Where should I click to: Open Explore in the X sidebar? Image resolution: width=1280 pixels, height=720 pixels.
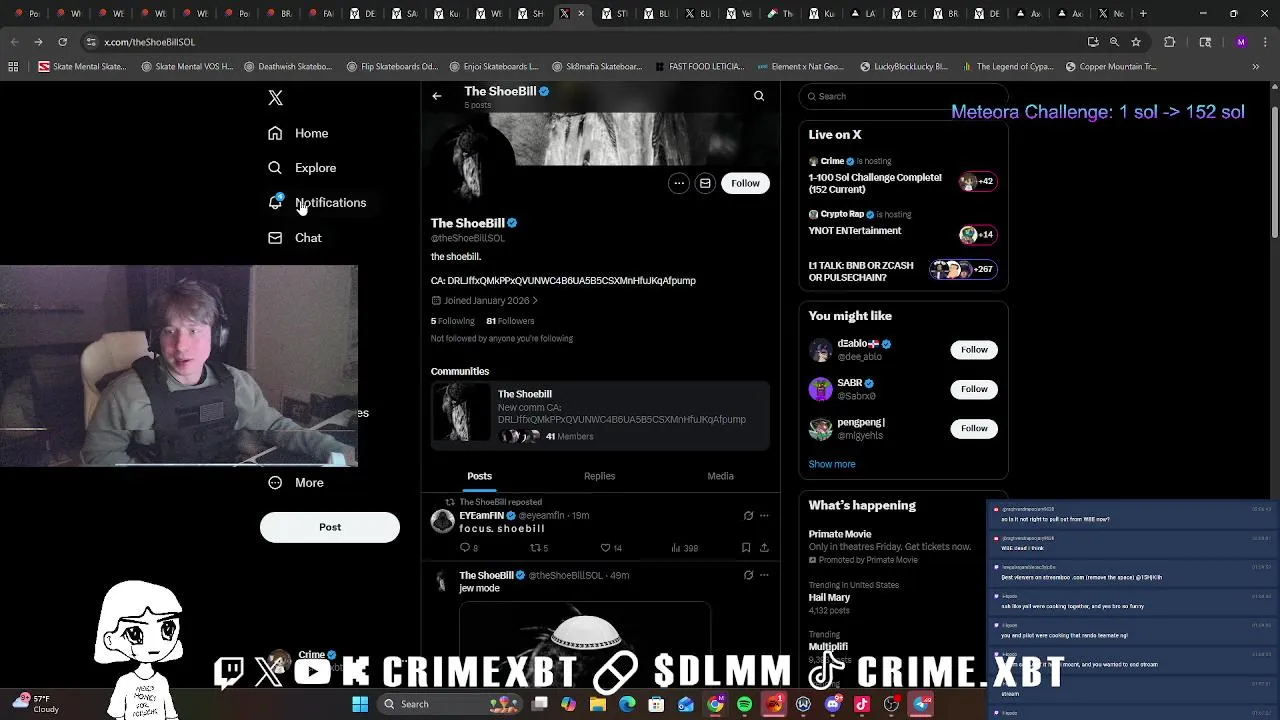point(302,168)
